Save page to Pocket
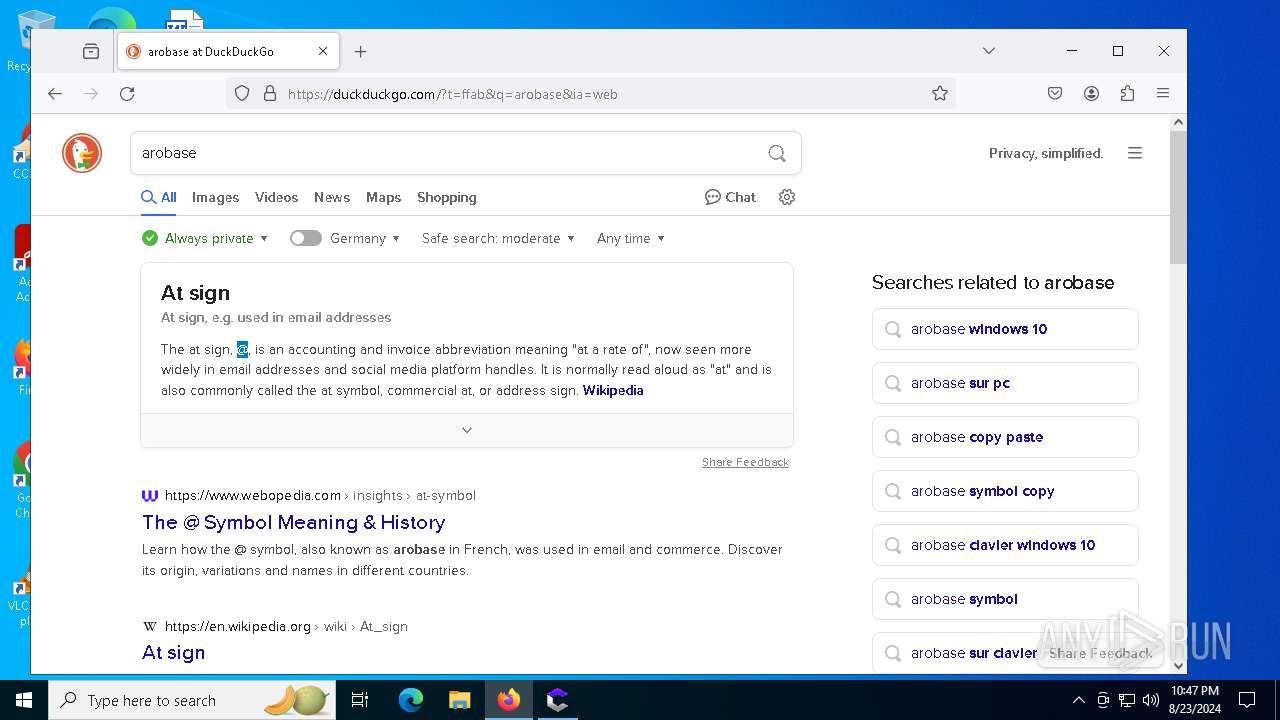This screenshot has height=720, width=1280. [1055, 93]
